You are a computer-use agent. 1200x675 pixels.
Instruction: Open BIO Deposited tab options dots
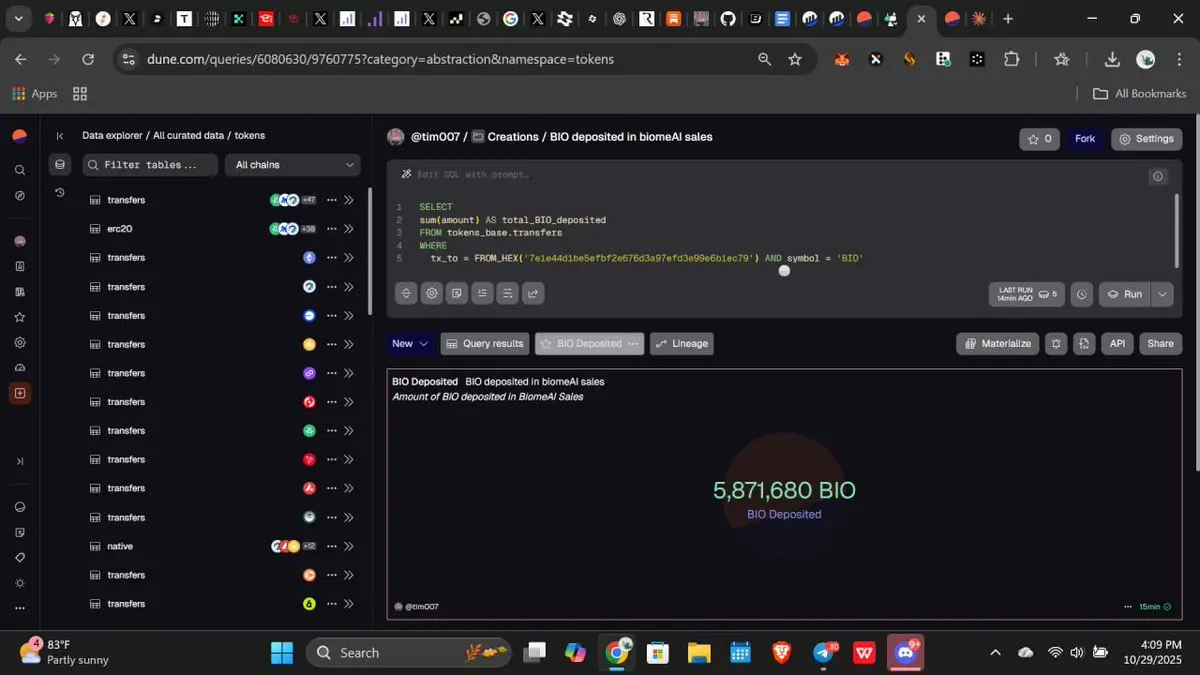pyautogui.click(x=633, y=343)
